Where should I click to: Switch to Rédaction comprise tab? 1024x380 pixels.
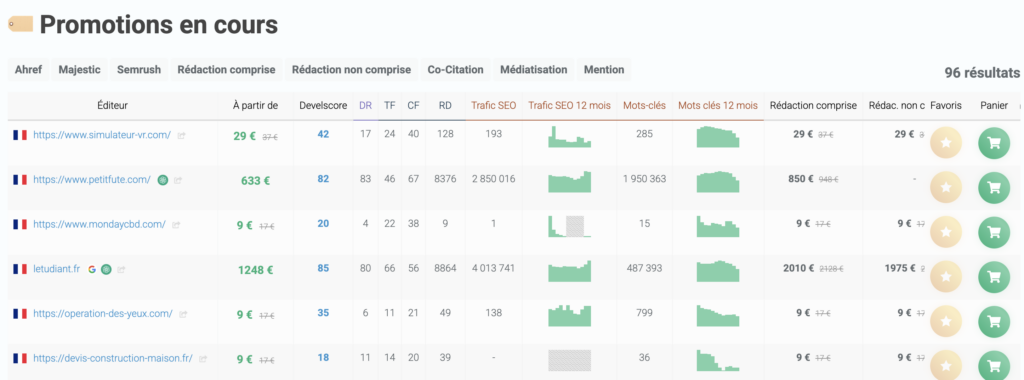pos(227,69)
